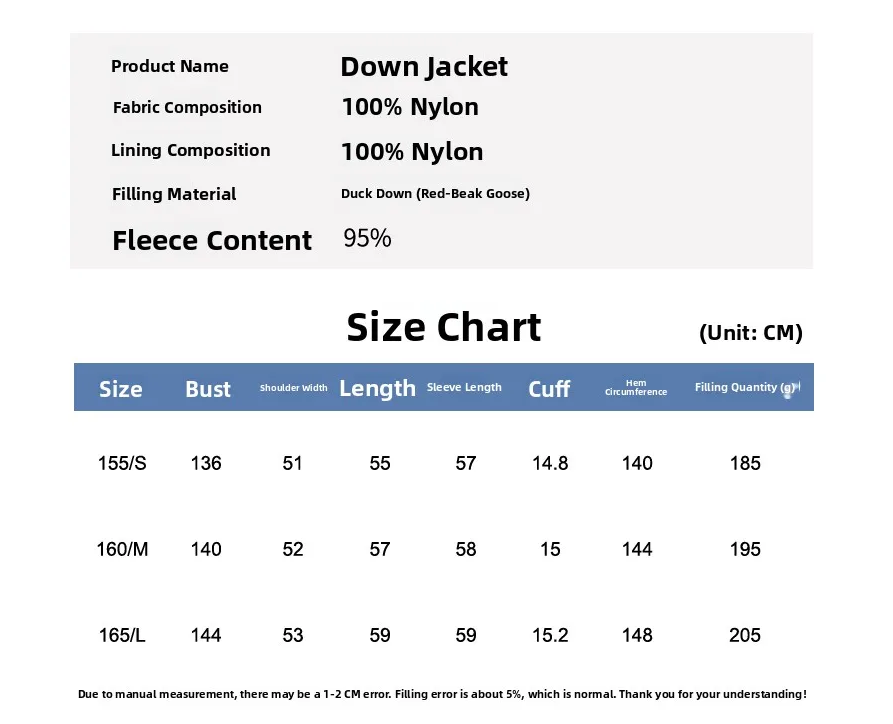
Task: Select the "Bust" column header
Action: [208, 389]
